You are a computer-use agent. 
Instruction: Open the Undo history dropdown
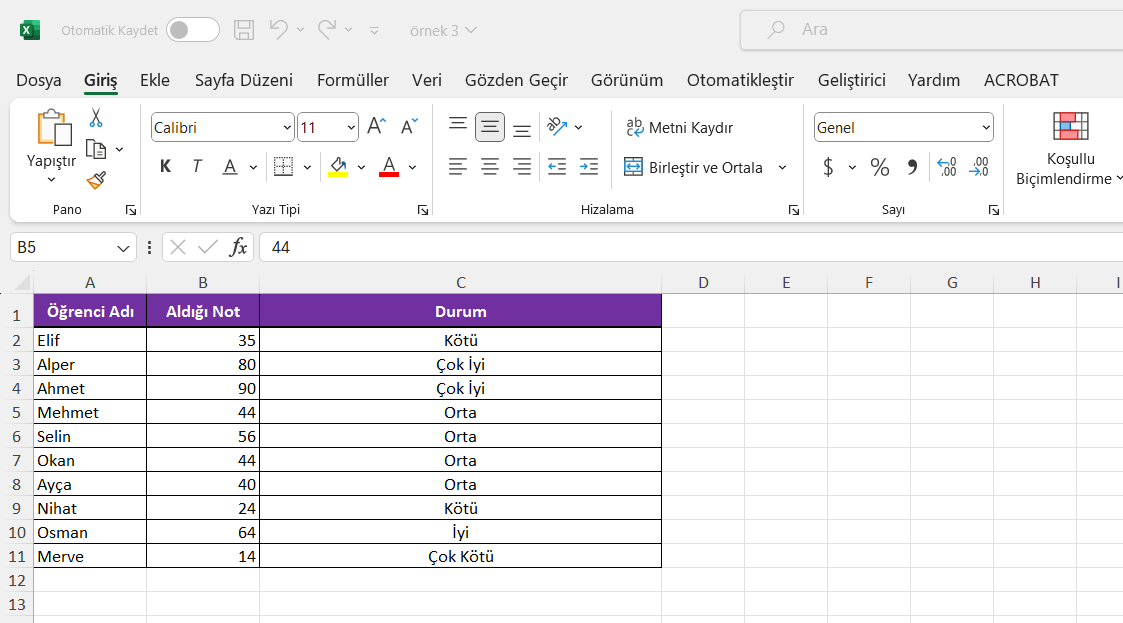[300, 30]
